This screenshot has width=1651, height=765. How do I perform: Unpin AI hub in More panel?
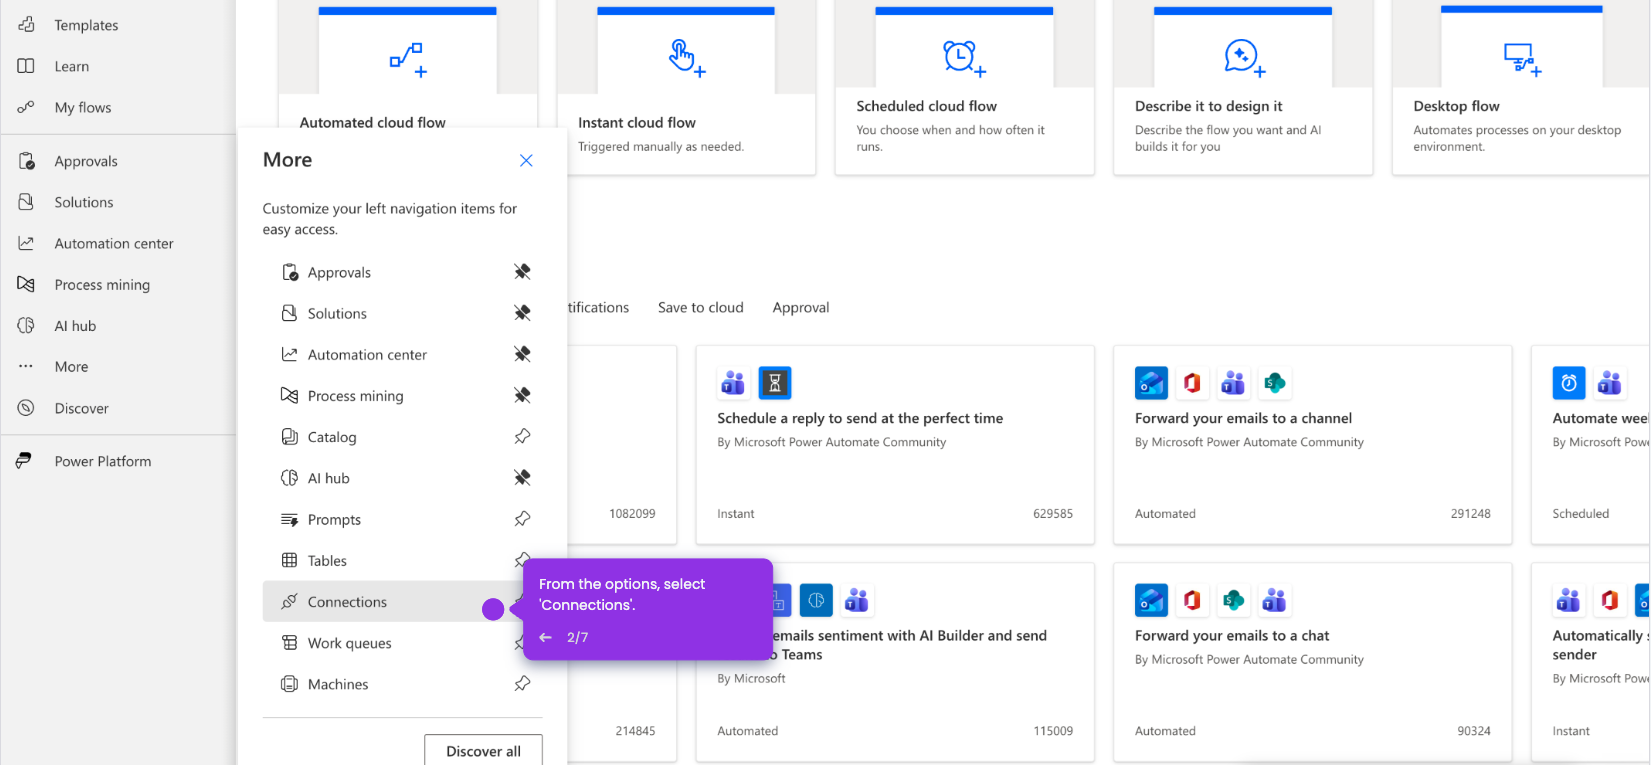point(522,478)
